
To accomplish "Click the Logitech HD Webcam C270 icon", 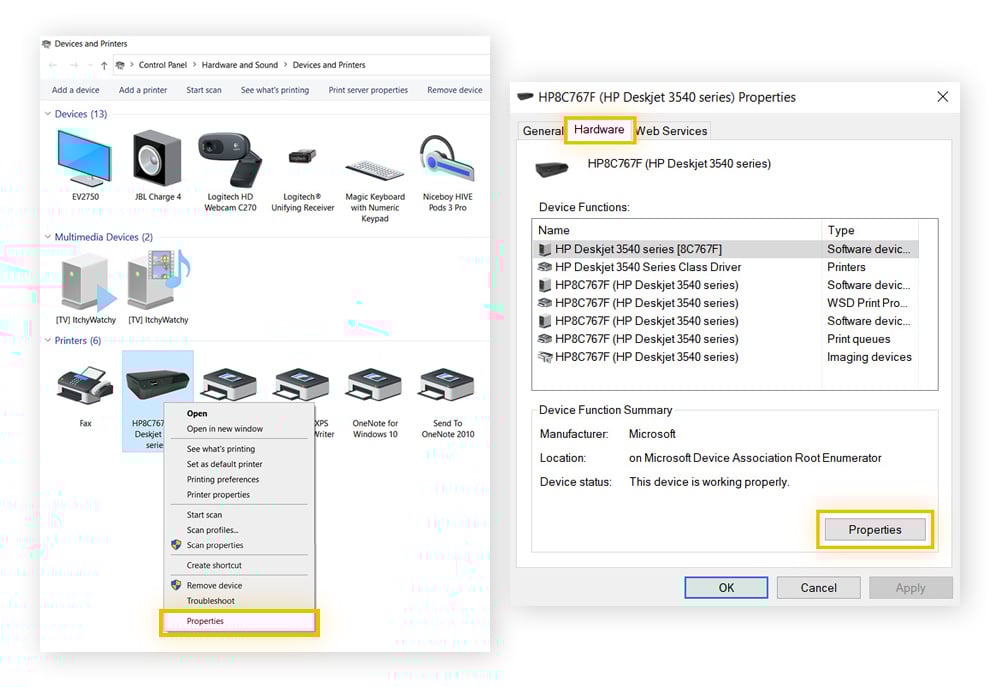I will [230, 160].
